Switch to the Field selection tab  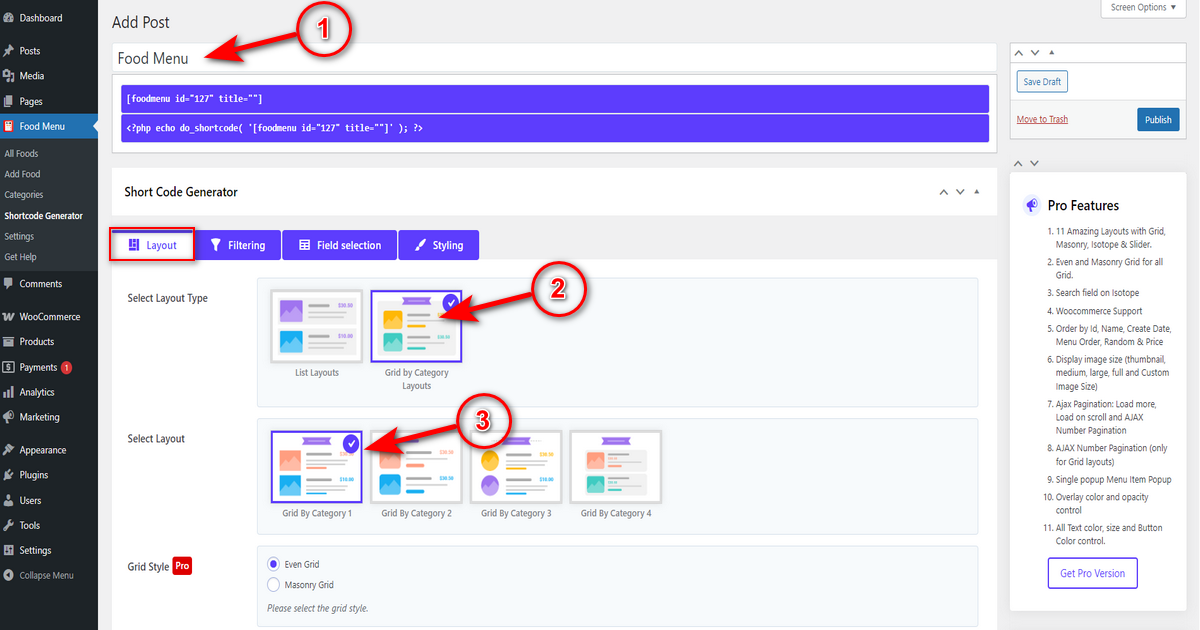tap(340, 245)
